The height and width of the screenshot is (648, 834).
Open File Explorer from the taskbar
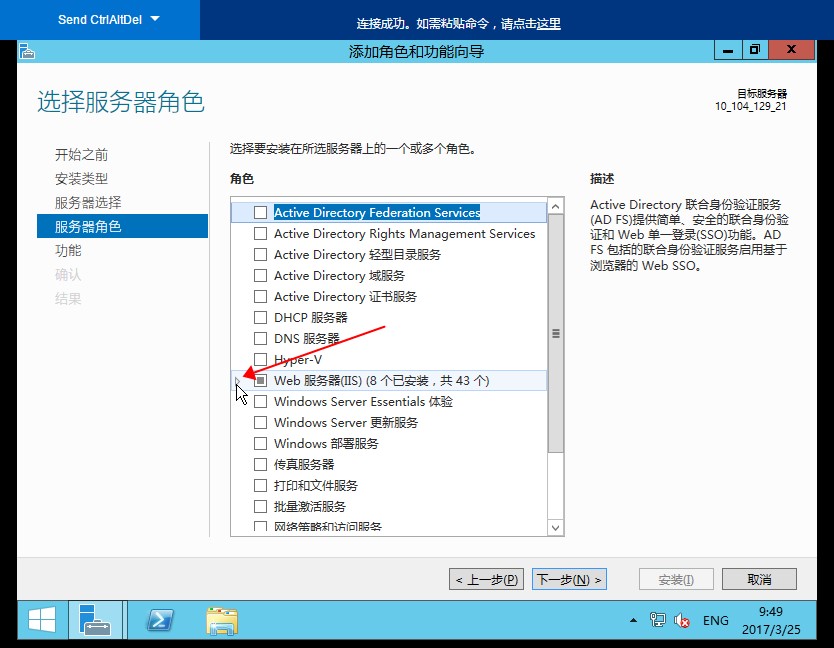(222, 620)
